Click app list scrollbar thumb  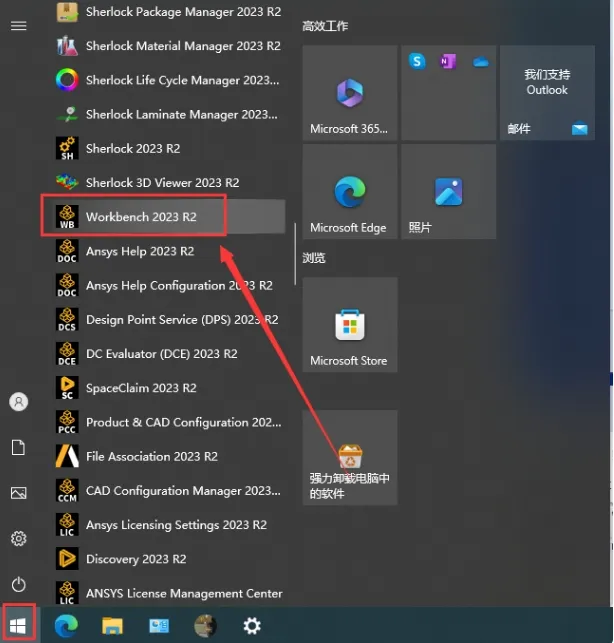tap(295, 254)
